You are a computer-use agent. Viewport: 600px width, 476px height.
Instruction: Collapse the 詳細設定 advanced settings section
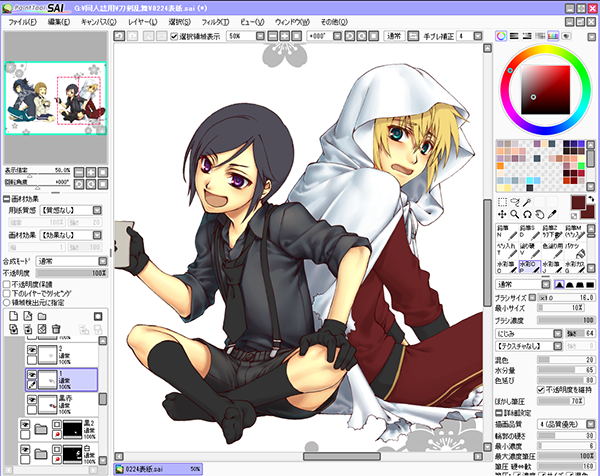[499, 413]
